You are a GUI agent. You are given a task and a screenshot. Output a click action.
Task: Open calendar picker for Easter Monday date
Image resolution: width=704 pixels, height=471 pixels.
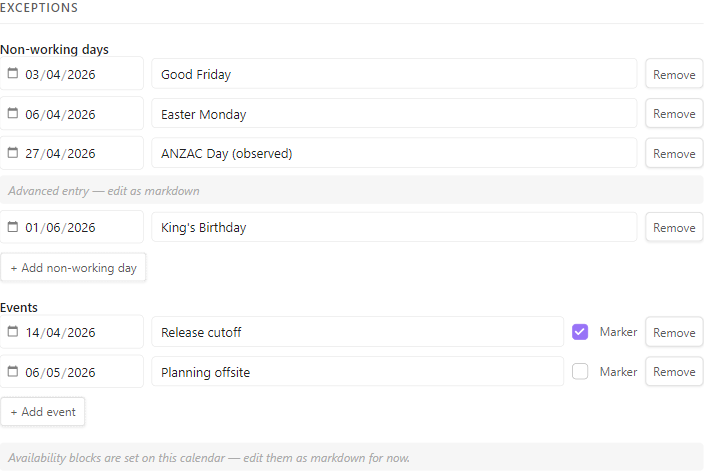13,113
